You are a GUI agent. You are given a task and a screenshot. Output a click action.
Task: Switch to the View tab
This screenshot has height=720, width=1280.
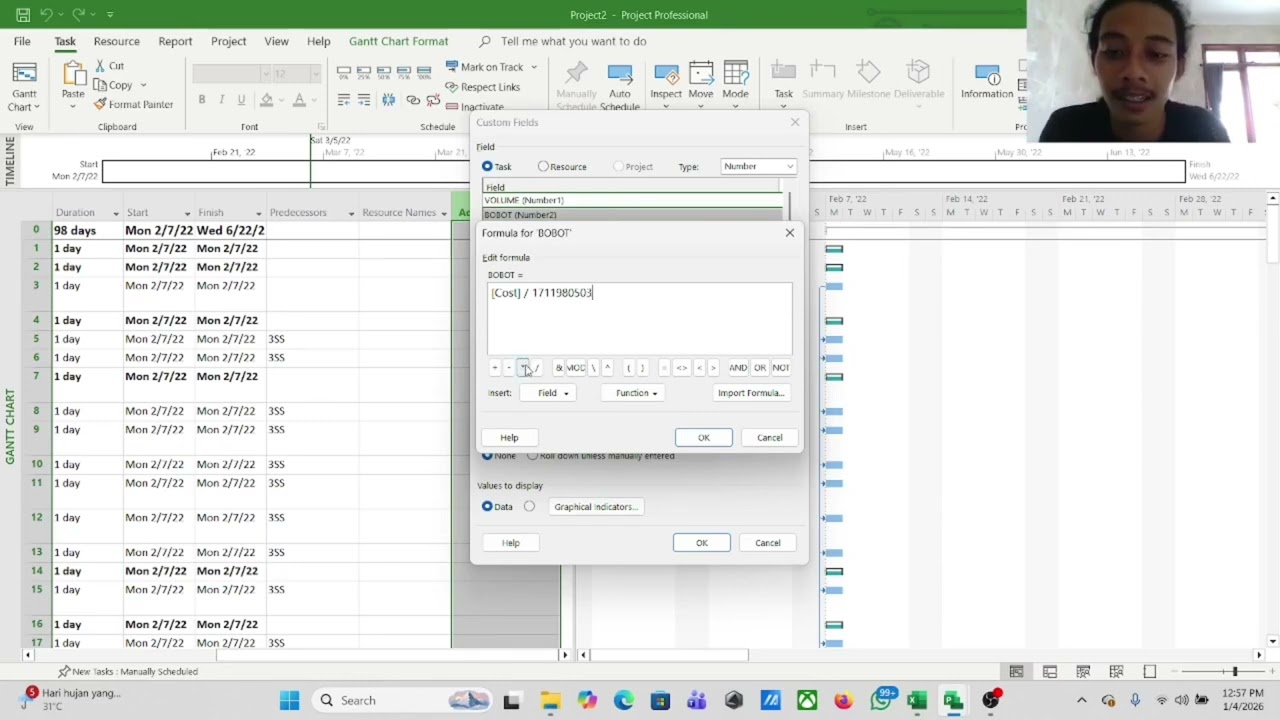[276, 41]
